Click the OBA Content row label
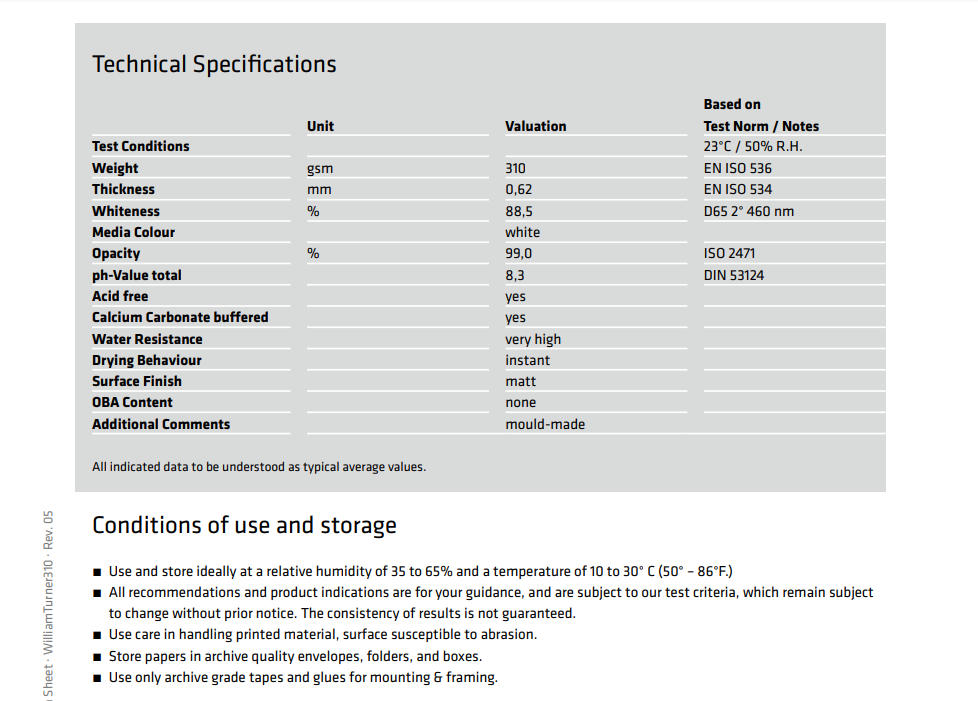Image resolution: width=978 pixels, height=701 pixels. tap(132, 402)
